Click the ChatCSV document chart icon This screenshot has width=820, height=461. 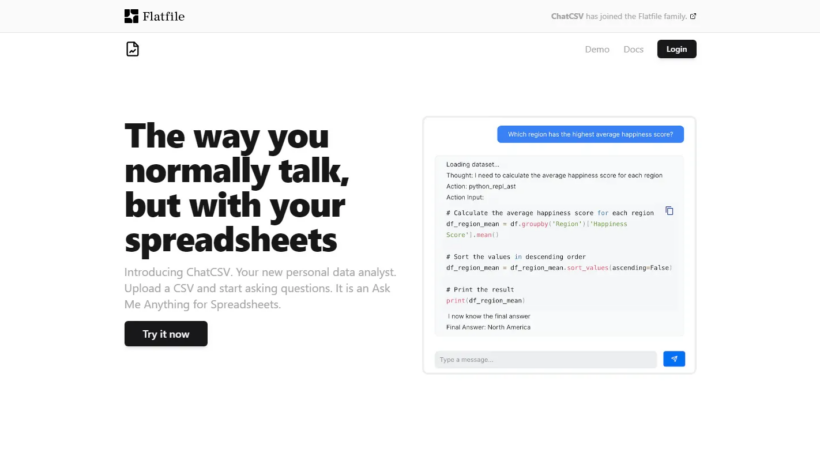tap(132, 49)
